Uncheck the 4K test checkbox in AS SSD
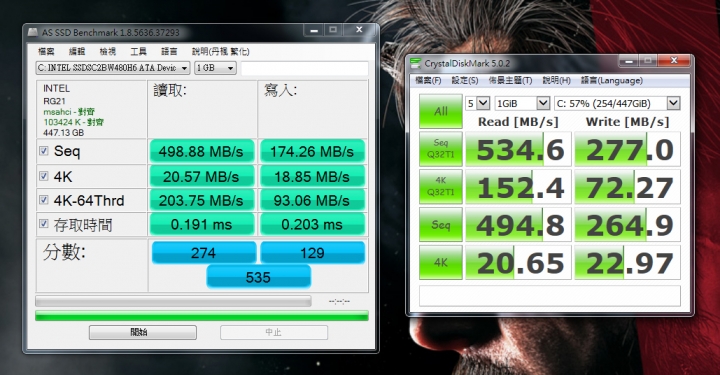This screenshot has width=720, height=375. pos(44,176)
